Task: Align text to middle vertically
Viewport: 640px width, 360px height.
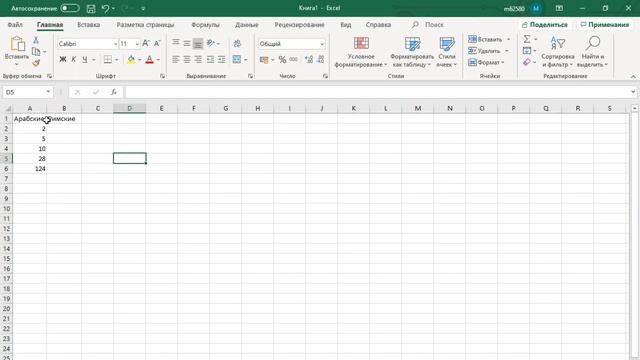Action: click(x=187, y=43)
